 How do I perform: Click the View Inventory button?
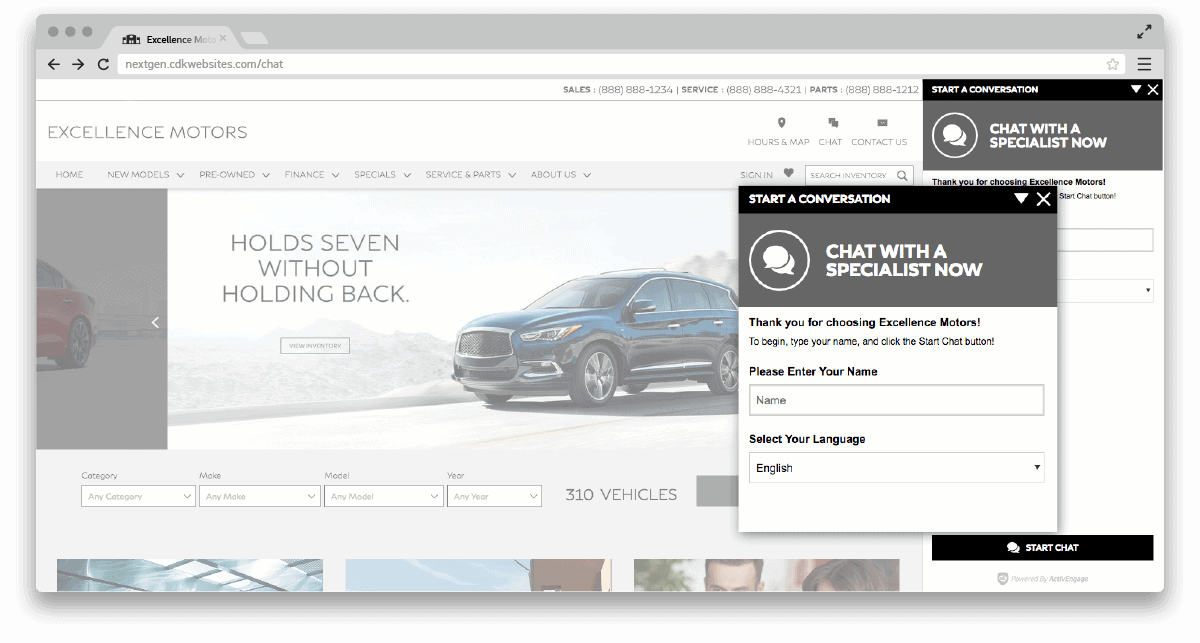pyautogui.click(x=315, y=346)
